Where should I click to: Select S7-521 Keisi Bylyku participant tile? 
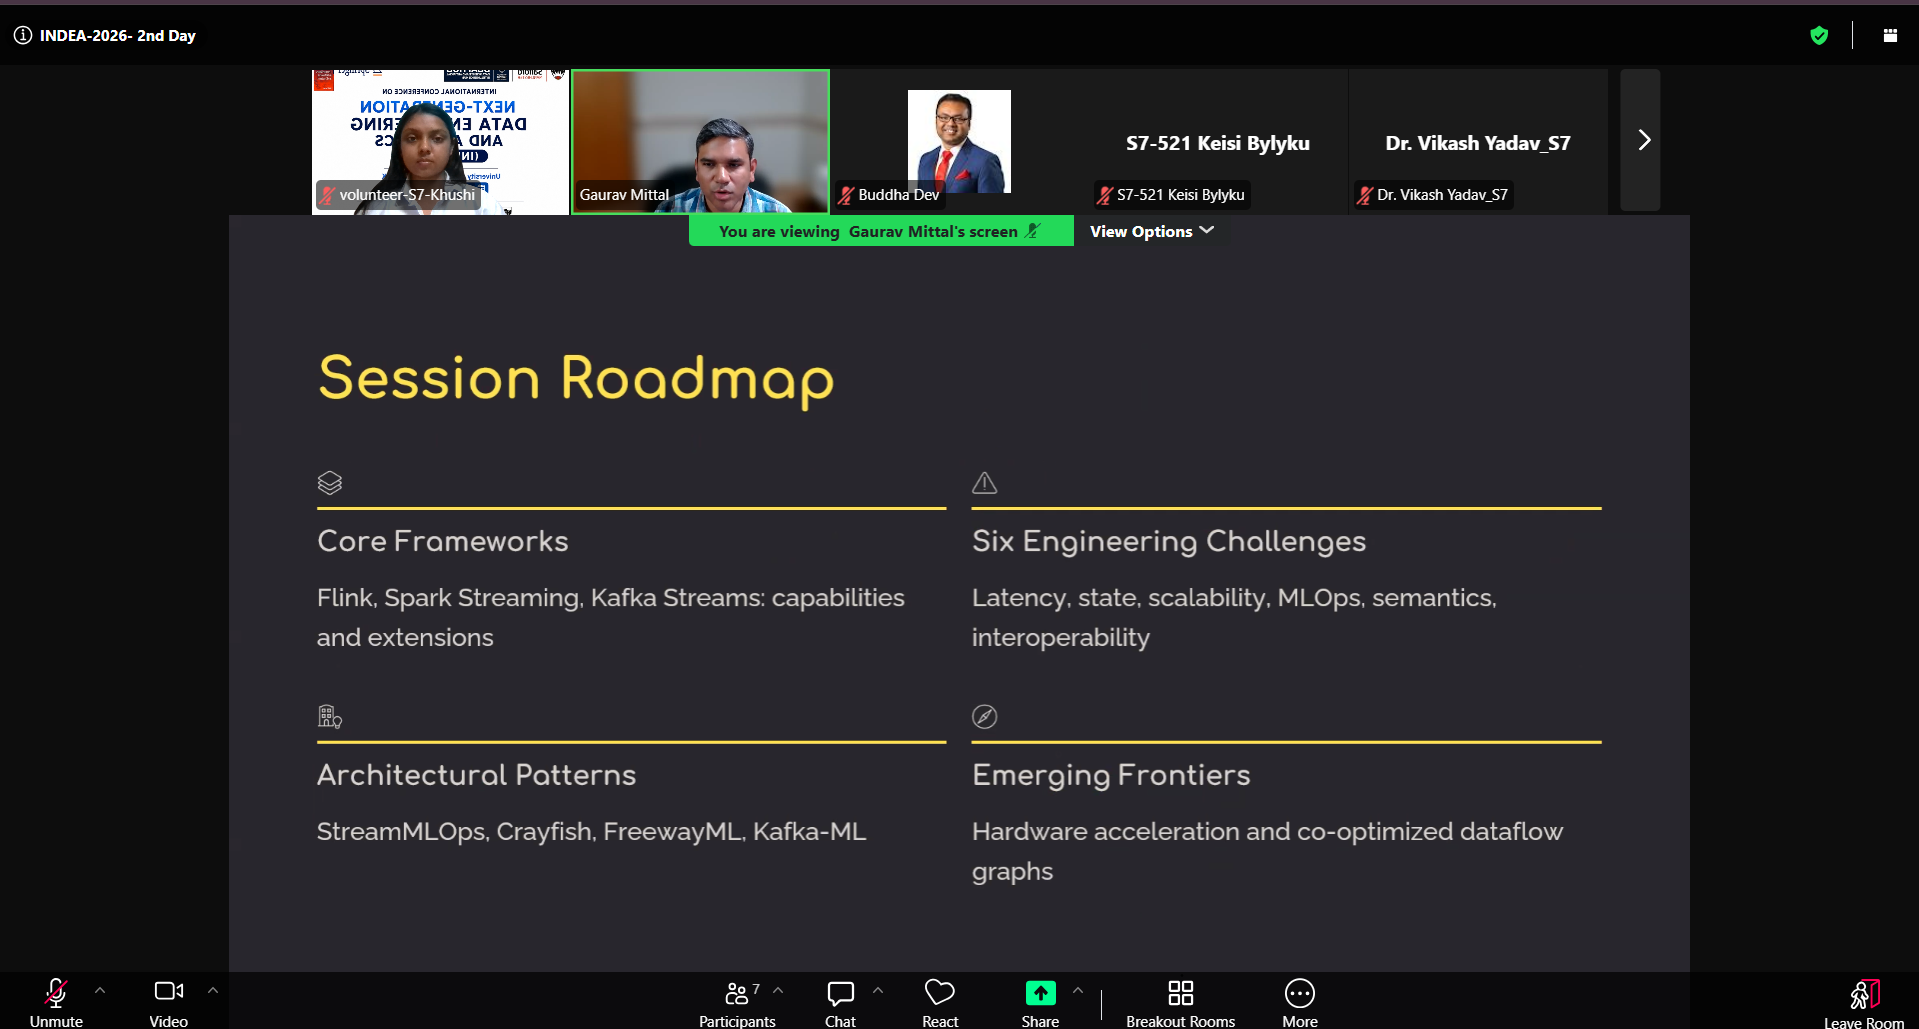tap(1218, 141)
